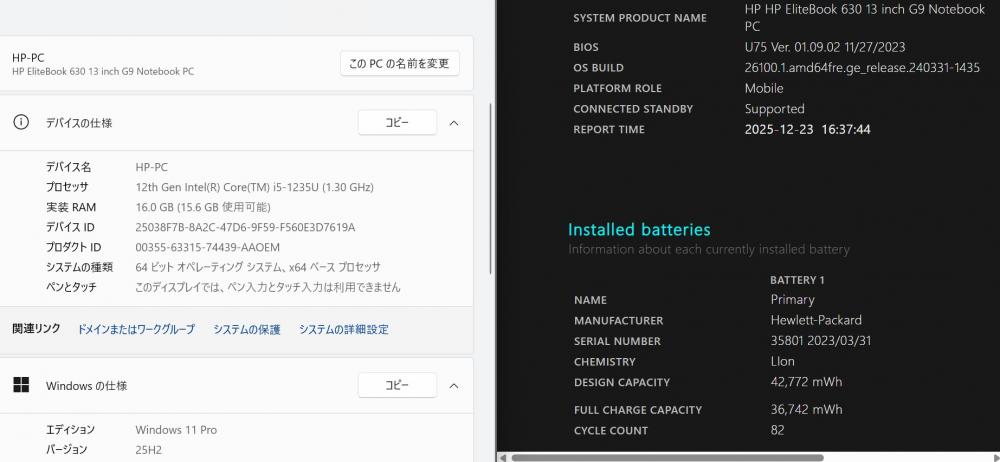
Task: Select design capacity 42,772 mWh
Action: pos(806,382)
